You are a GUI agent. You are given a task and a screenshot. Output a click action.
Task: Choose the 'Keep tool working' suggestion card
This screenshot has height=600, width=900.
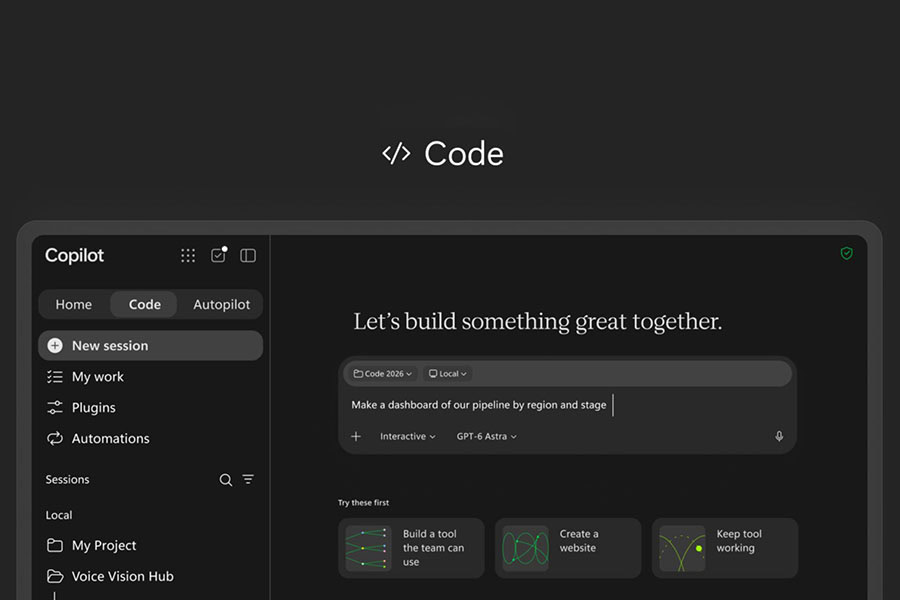[x=725, y=548]
